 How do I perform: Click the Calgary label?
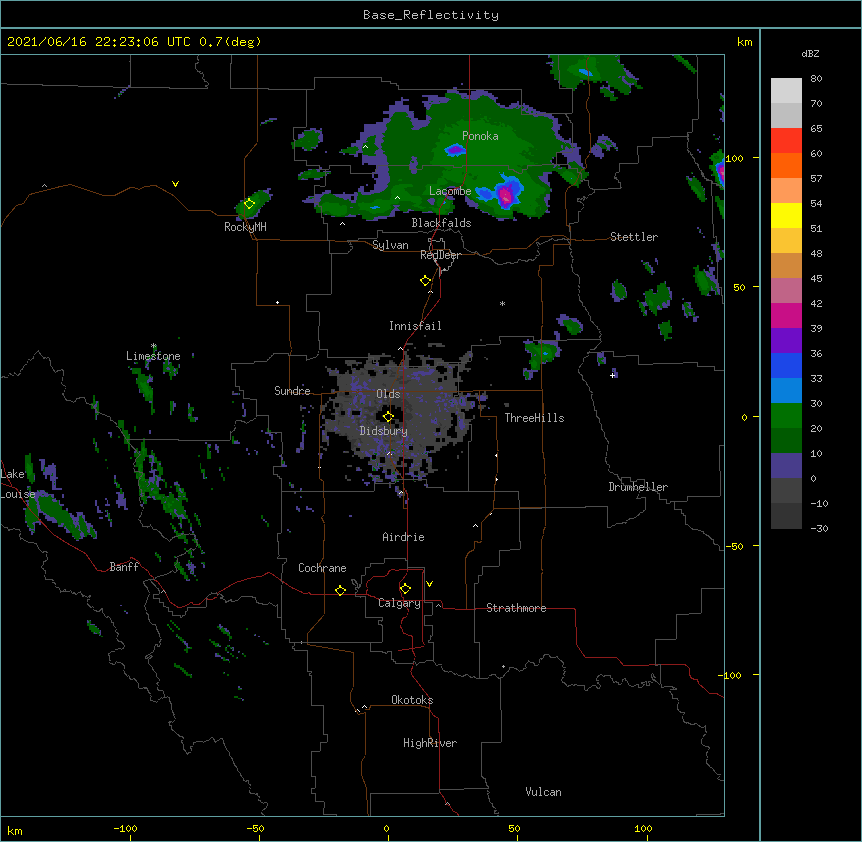pos(399,603)
